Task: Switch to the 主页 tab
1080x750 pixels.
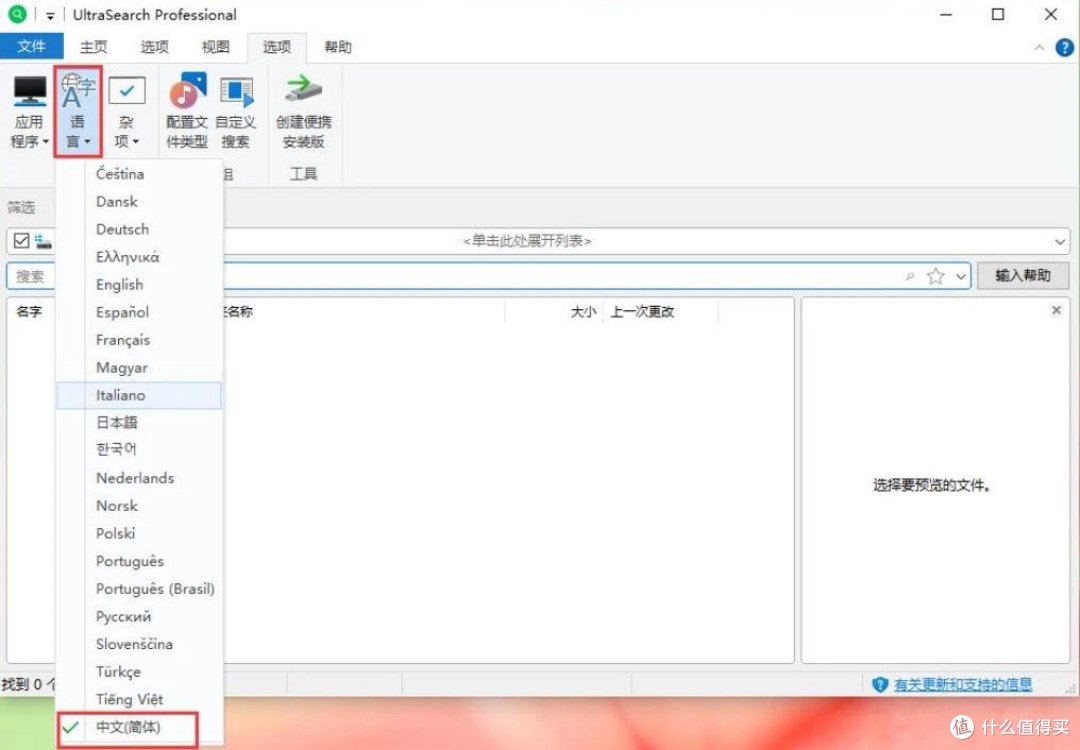Action: (94, 47)
